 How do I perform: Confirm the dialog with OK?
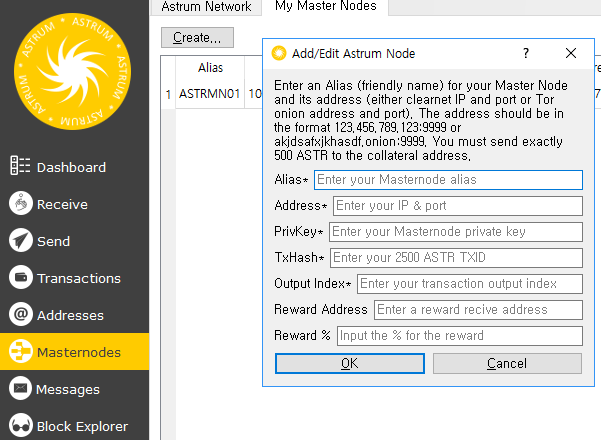(350, 363)
